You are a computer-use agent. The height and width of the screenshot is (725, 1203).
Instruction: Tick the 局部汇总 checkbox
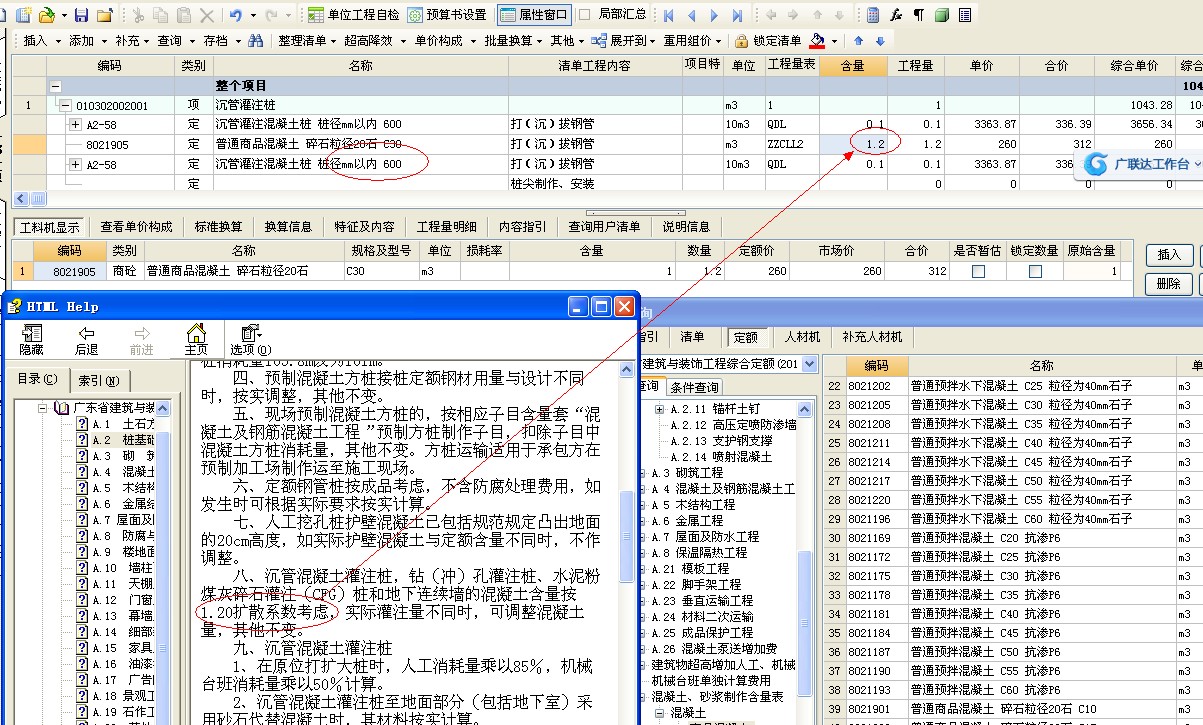[x=584, y=15]
